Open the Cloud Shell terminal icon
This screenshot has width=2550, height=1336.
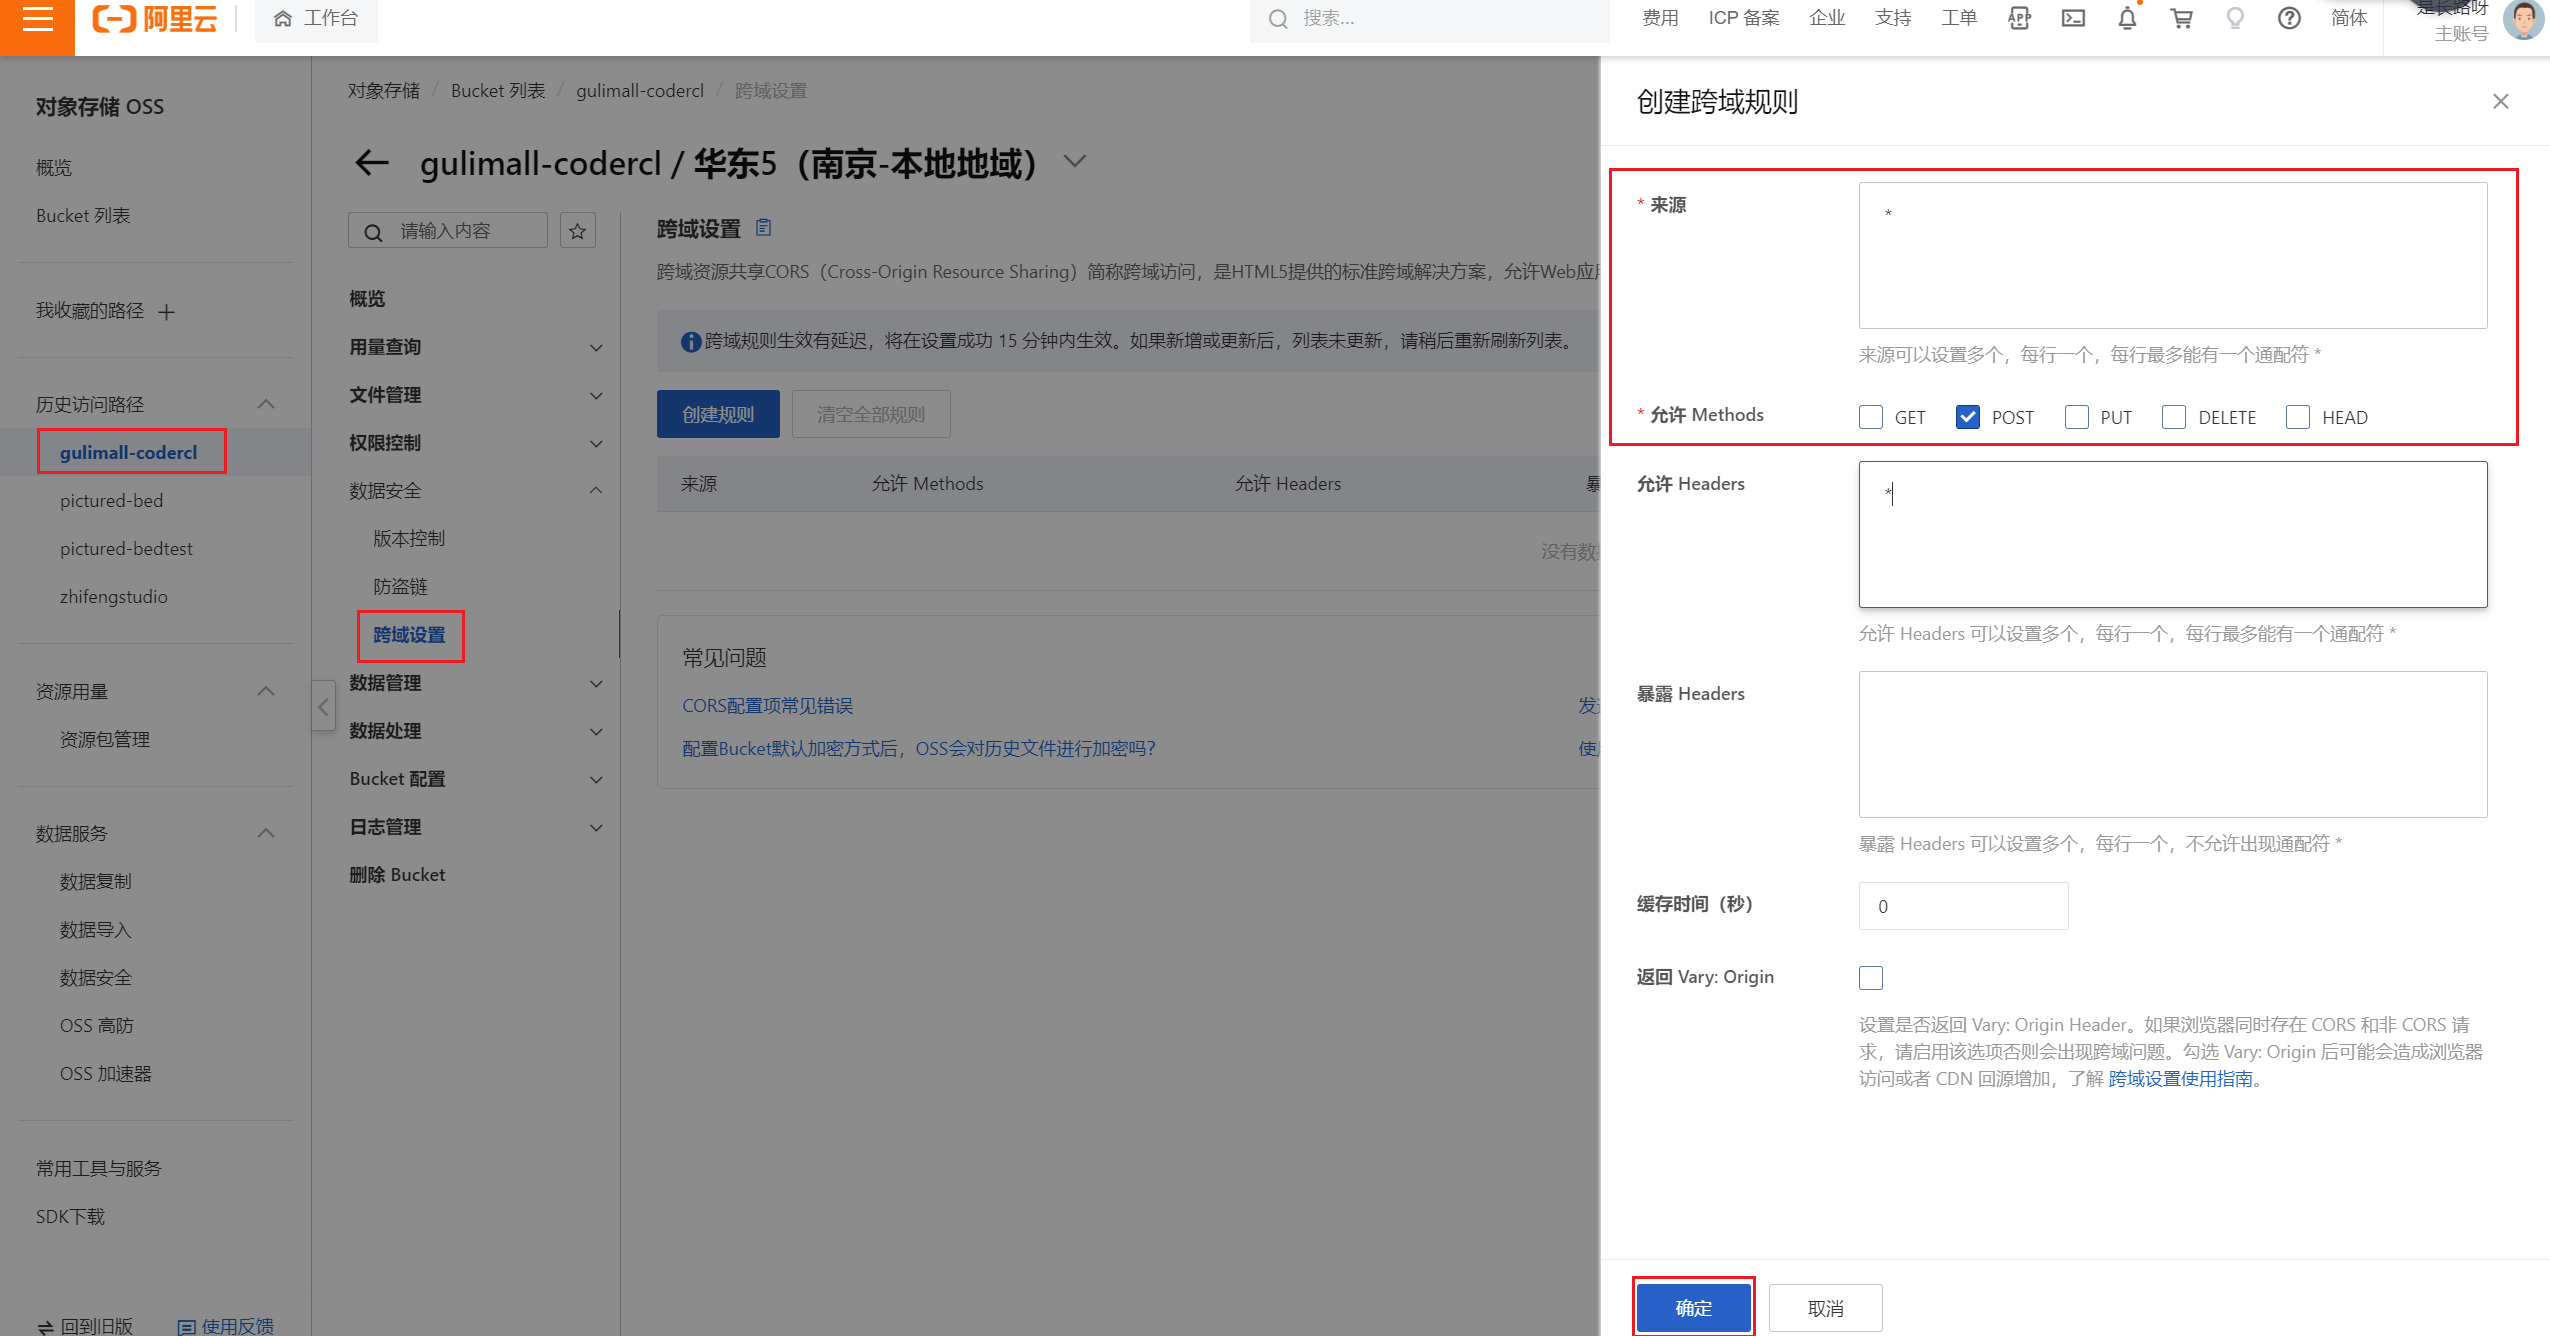[x=2073, y=18]
